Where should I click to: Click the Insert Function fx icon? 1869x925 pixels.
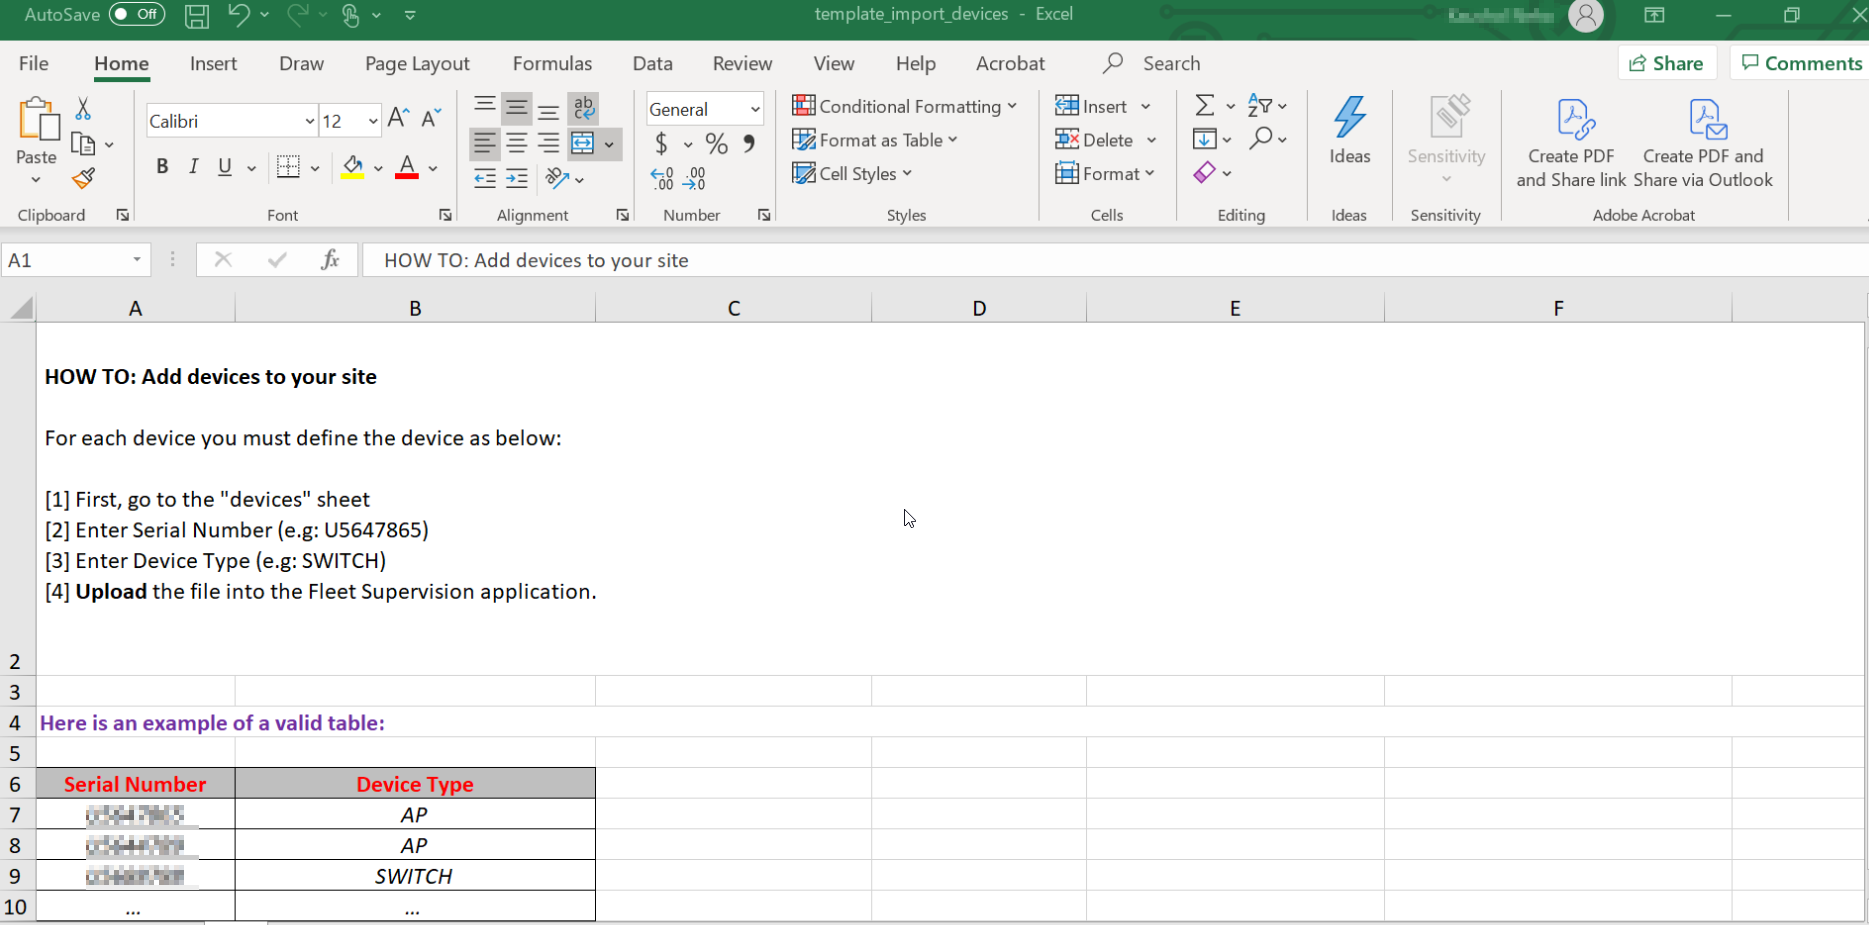pos(329,260)
